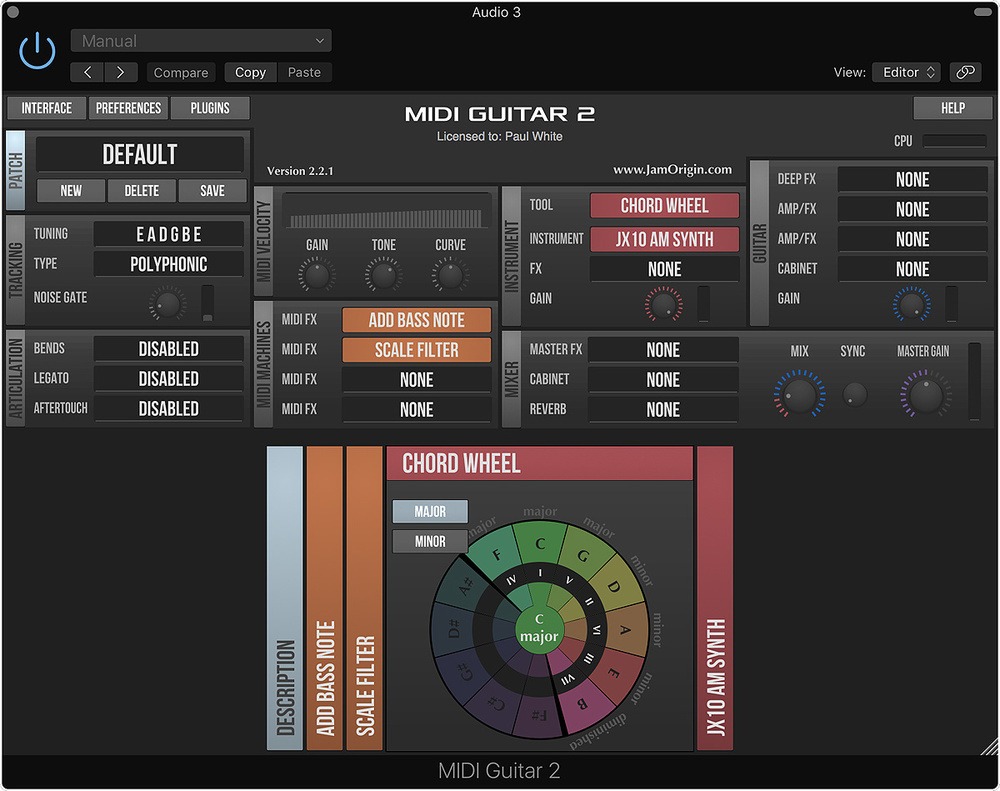Select the Major chord wheel mode
Screen dimensions: 1000x791
(430, 512)
